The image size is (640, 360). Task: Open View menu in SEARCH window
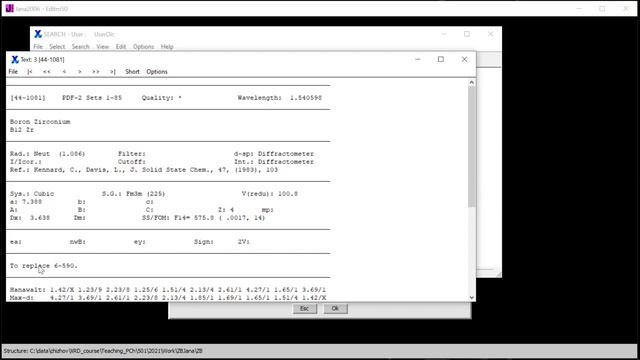tap(102, 47)
